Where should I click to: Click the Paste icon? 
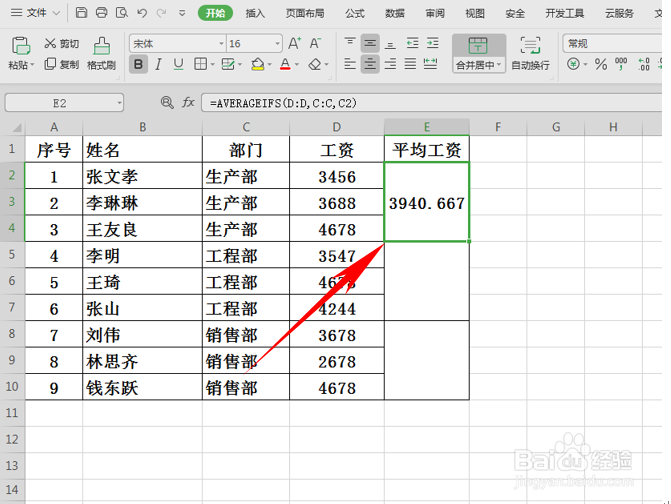pyautogui.click(x=21, y=46)
